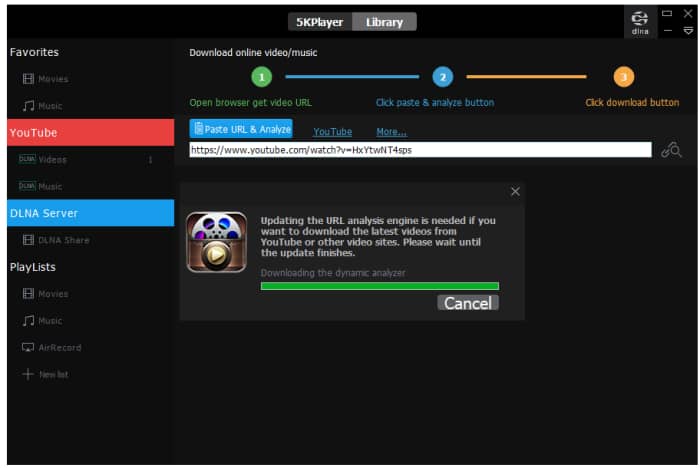The width and height of the screenshot is (700, 468).
Task: Open PlayLists heading in sidebar
Action: coord(33,267)
